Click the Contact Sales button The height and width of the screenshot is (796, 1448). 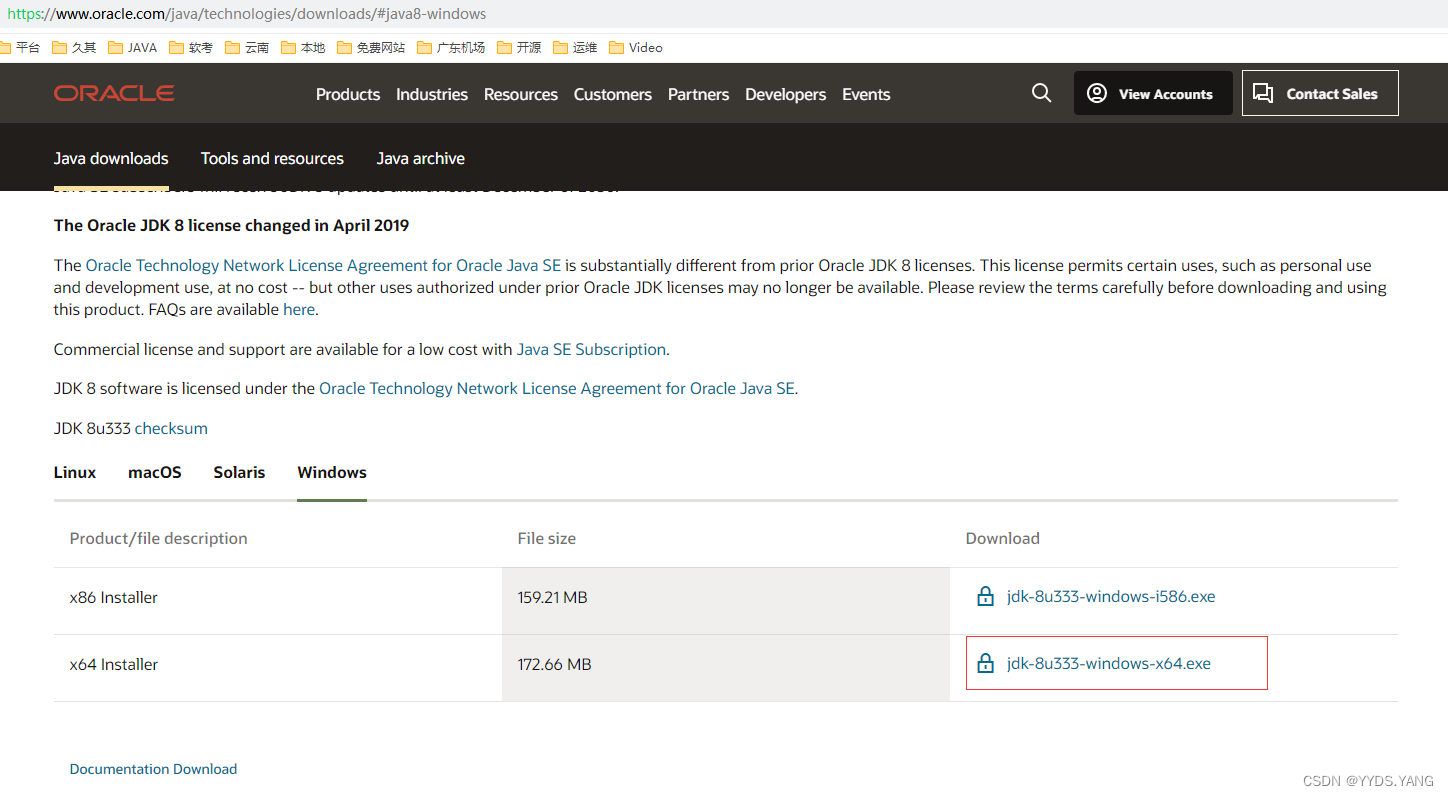coord(1320,93)
